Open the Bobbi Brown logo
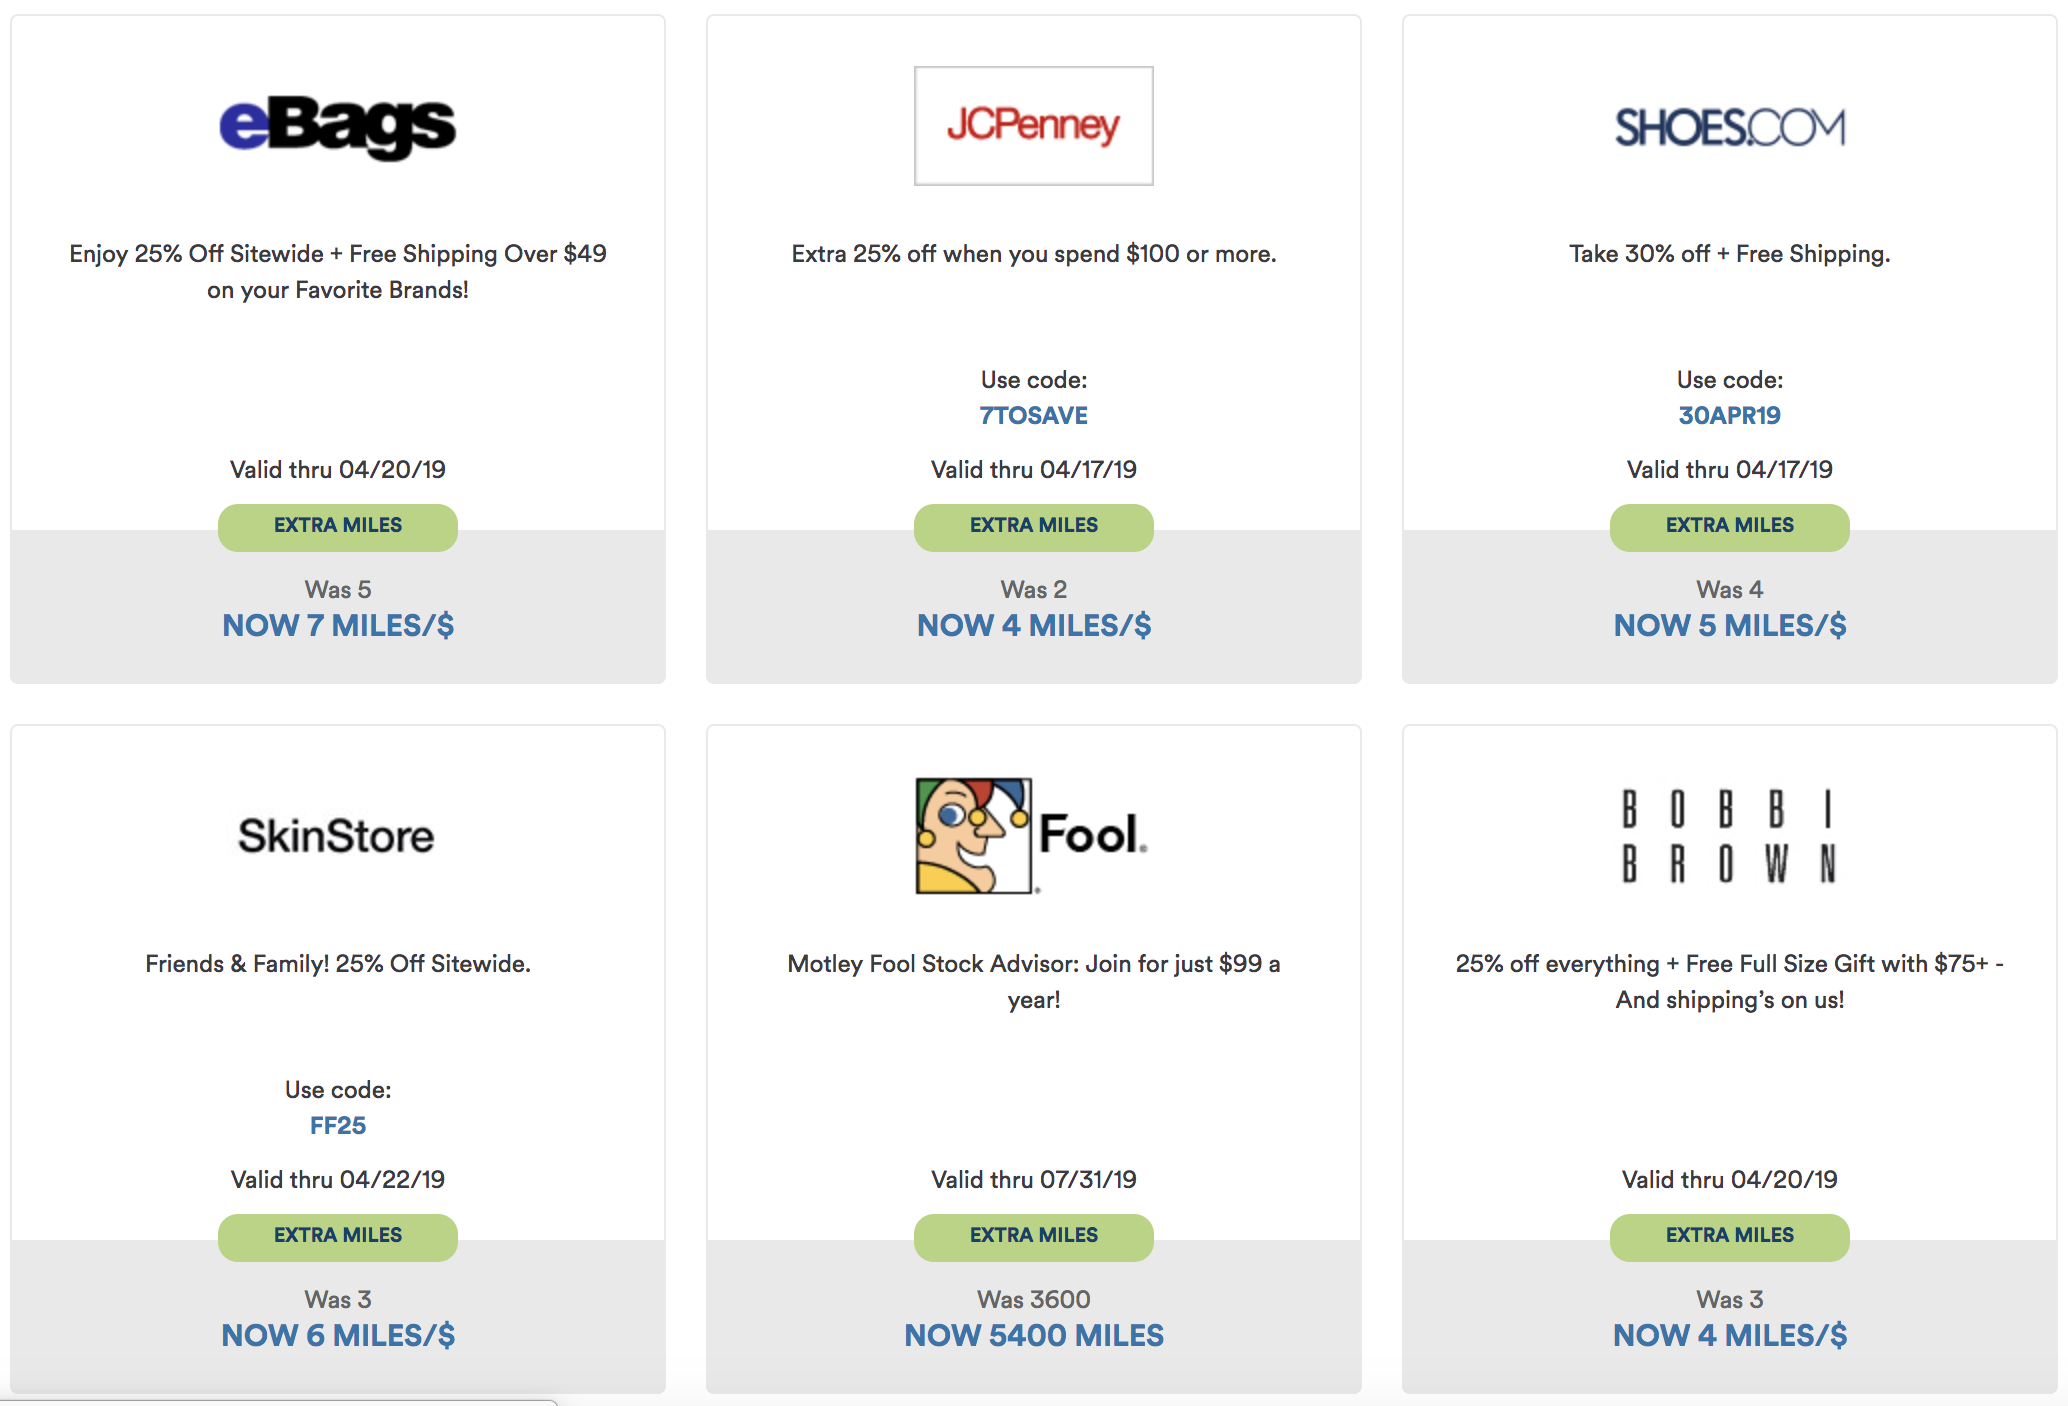Image resolution: width=2068 pixels, height=1406 pixels. pos(1729,836)
